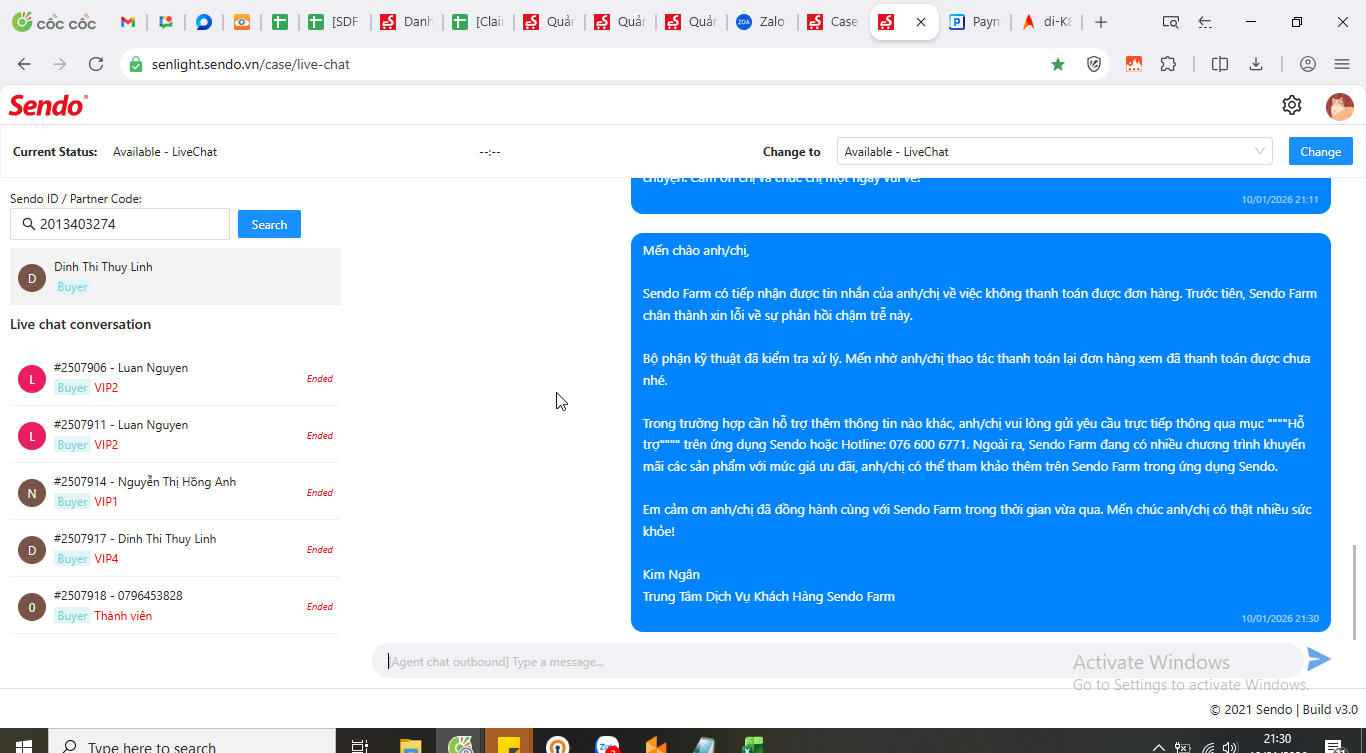The height and width of the screenshot is (753, 1366).
Task: Switch to the Gmail tab
Action: point(127,22)
